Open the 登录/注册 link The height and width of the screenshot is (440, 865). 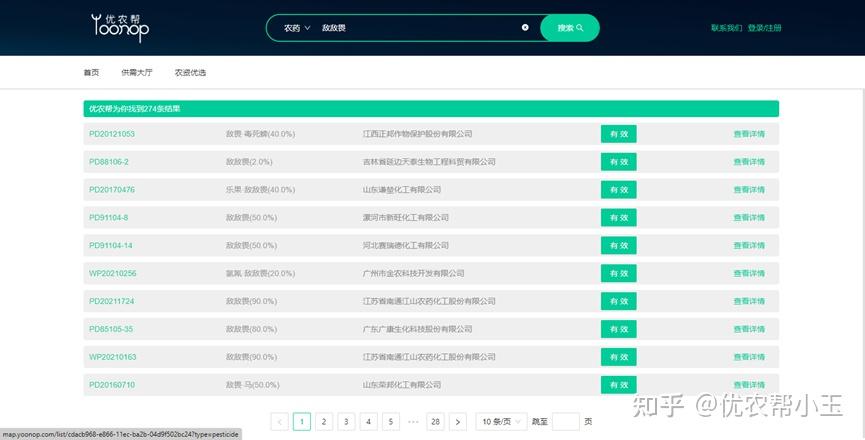click(765, 28)
